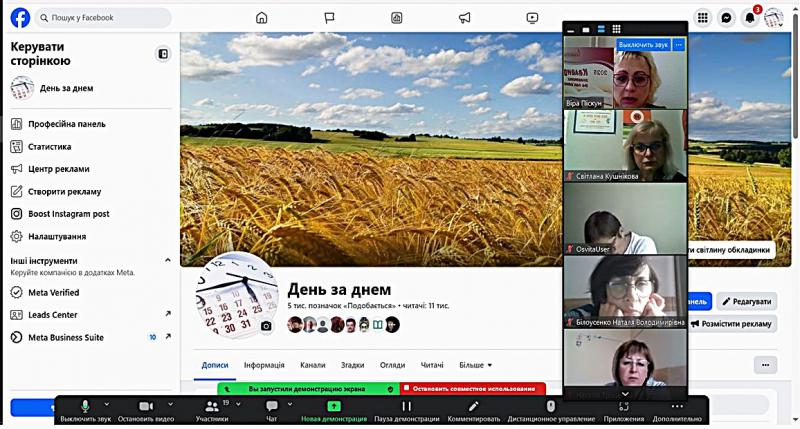Select OsvitaUser's video thumbnail

[625, 218]
